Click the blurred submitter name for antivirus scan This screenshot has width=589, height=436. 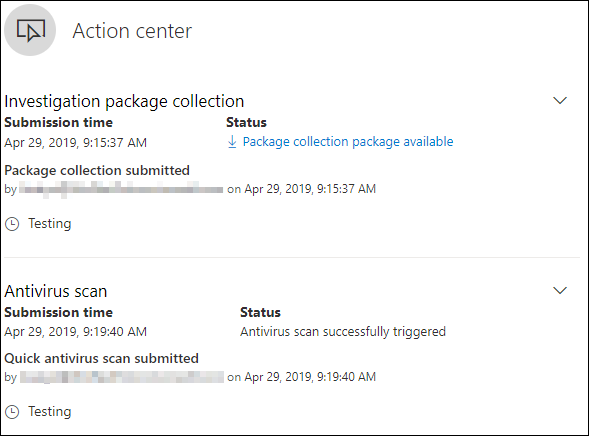122,377
